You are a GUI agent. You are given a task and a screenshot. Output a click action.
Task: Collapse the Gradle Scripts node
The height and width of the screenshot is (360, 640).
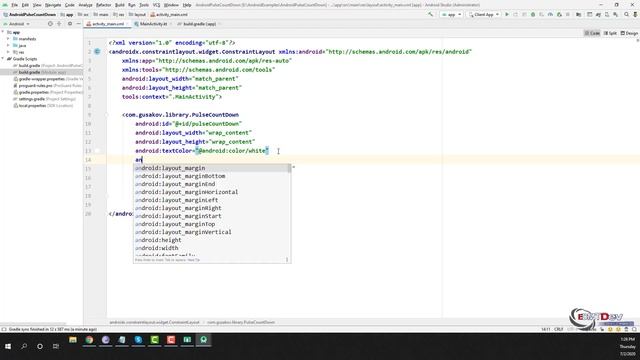coord(3,59)
